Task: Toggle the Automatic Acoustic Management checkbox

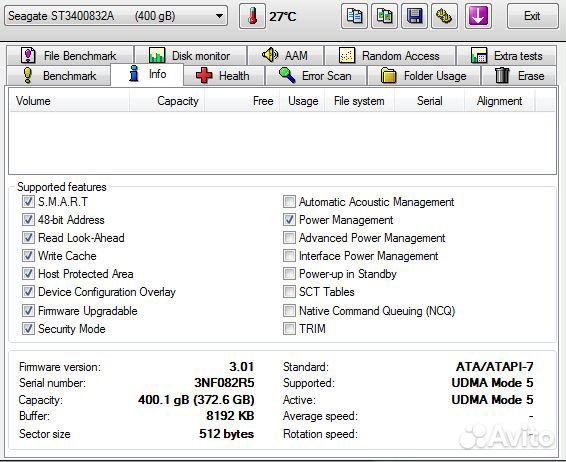Action: tap(289, 201)
